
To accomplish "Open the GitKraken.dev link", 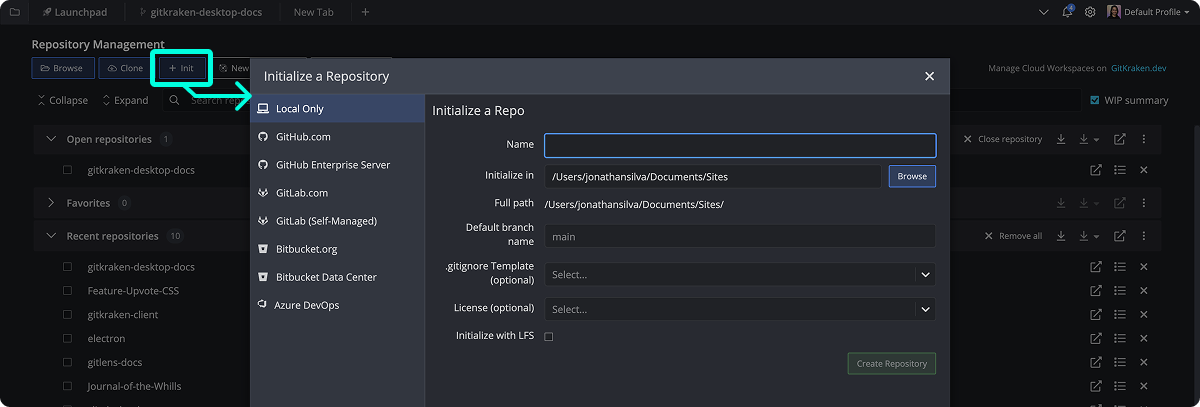I will pyautogui.click(x=1139, y=69).
